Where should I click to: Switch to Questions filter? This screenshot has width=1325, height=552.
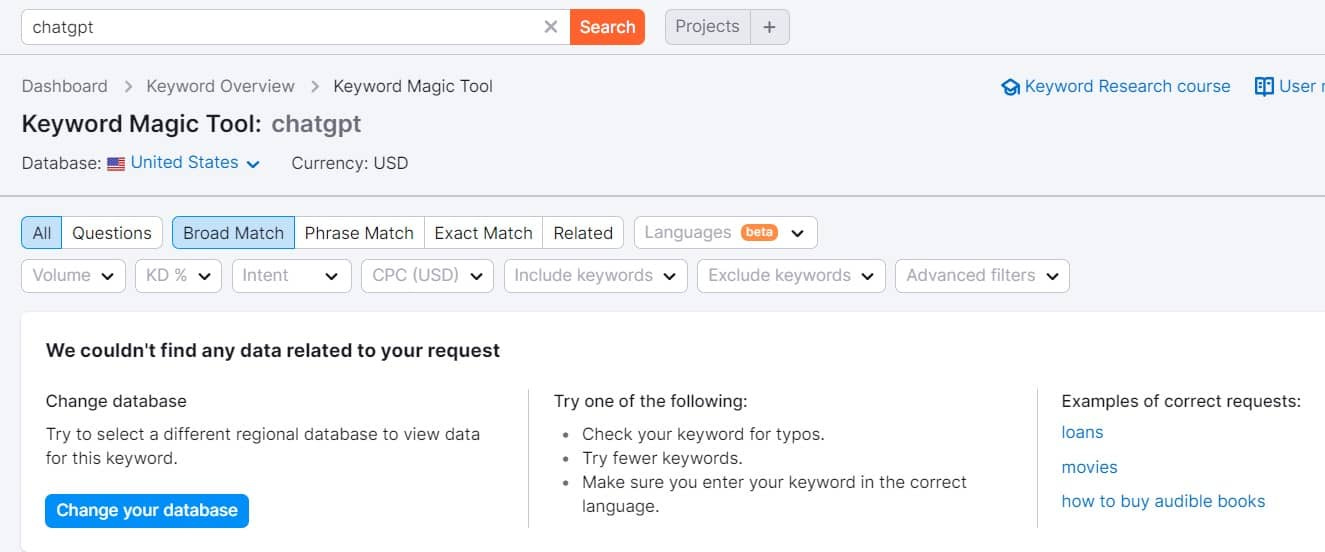click(112, 233)
